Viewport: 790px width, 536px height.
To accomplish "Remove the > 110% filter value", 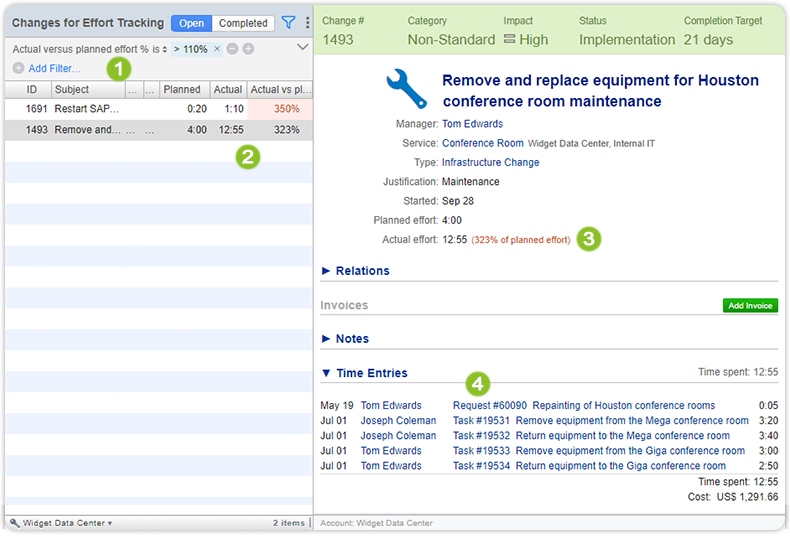I will (x=217, y=49).
